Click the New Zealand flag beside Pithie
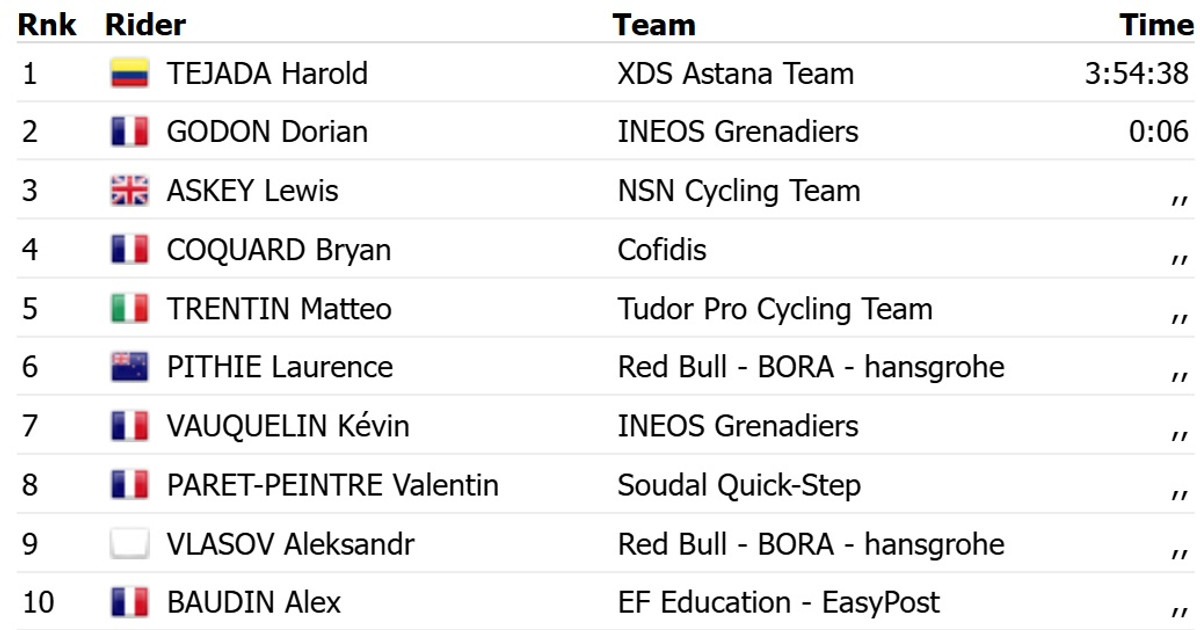The height and width of the screenshot is (630, 1200). coord(129,368)
